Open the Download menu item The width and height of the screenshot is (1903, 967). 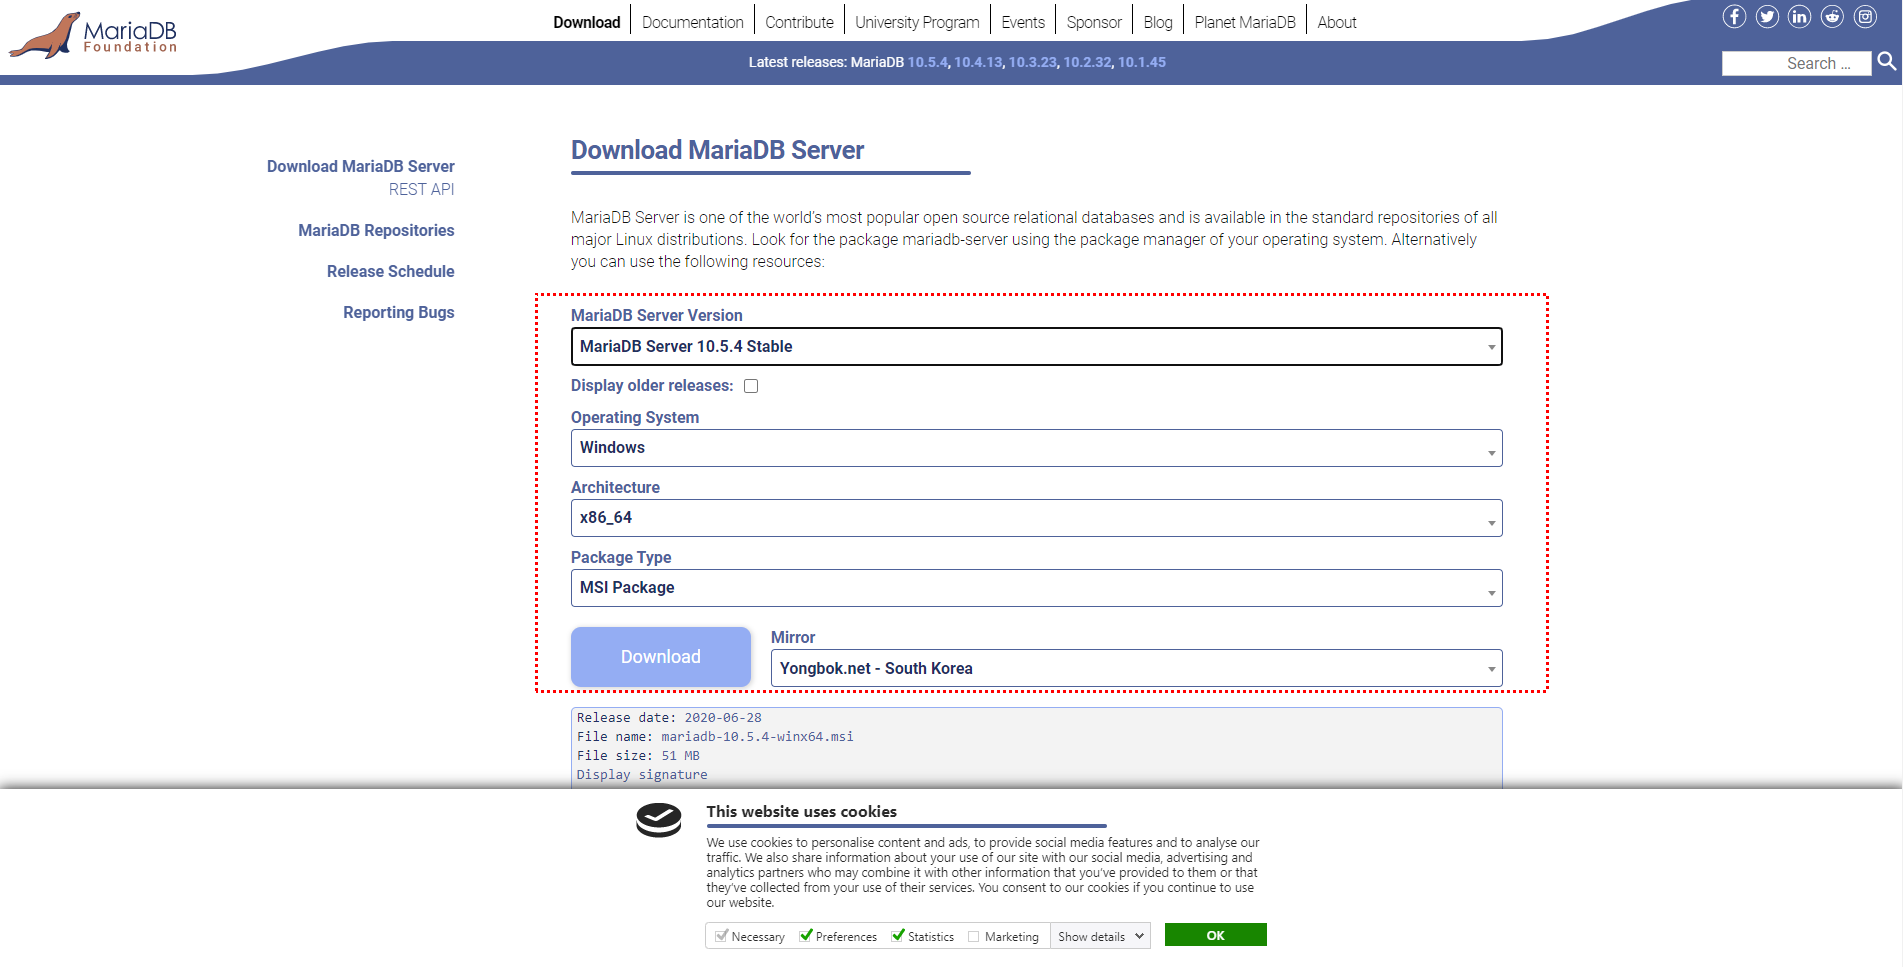[587, 22]
